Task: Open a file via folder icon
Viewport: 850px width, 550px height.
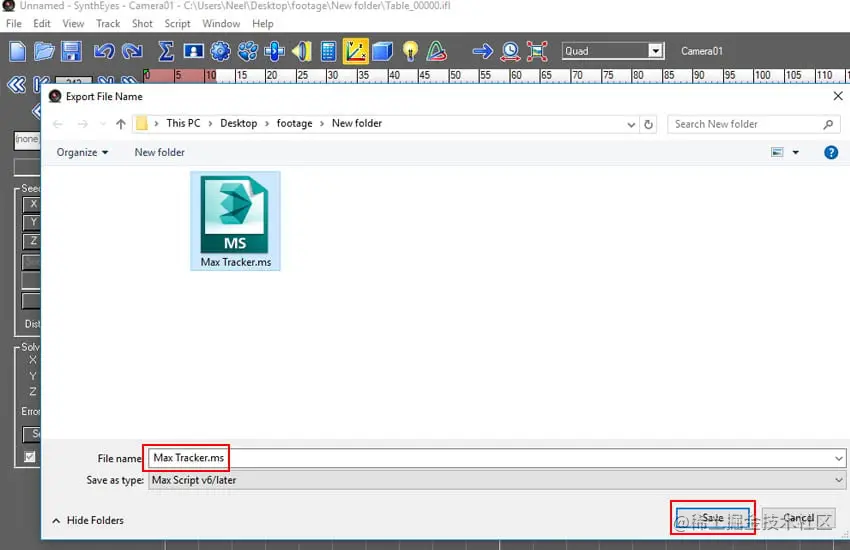Action: [x=44, y=51]
